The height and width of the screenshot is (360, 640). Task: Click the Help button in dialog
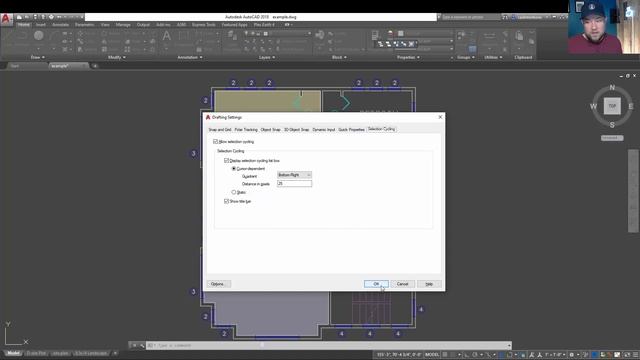429,284
